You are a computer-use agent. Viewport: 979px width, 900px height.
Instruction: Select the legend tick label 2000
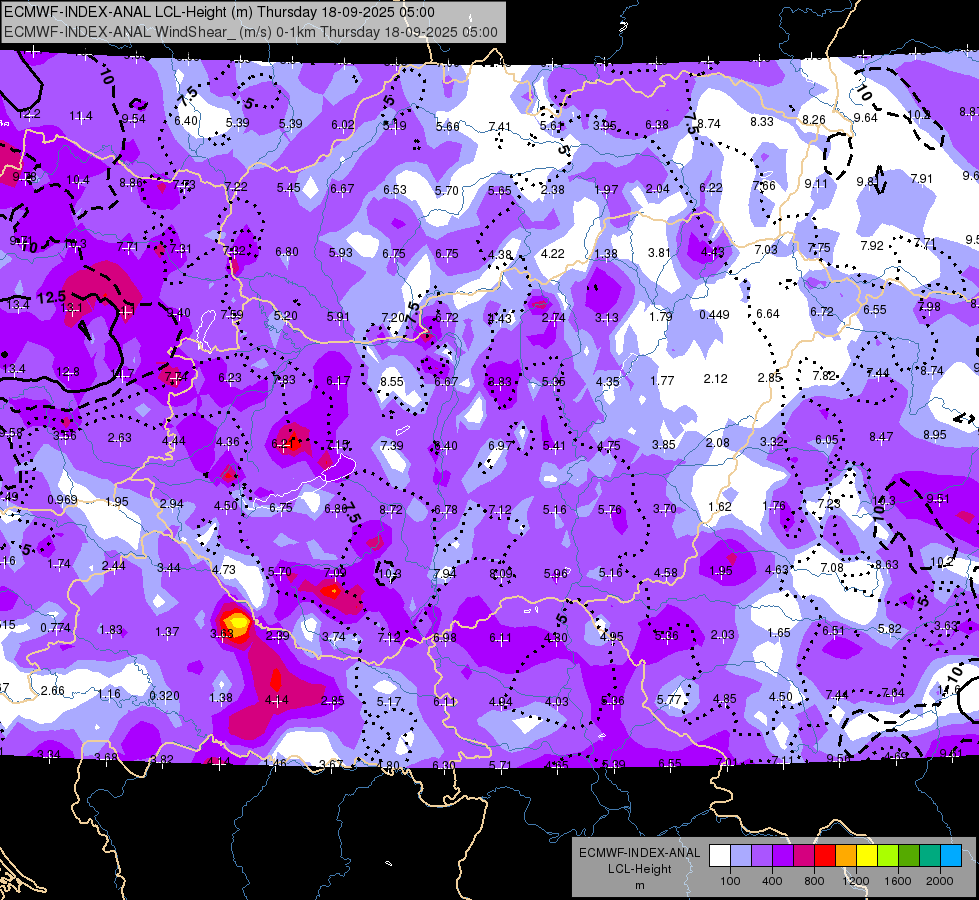pyautogui.click(x=940, y=881)
